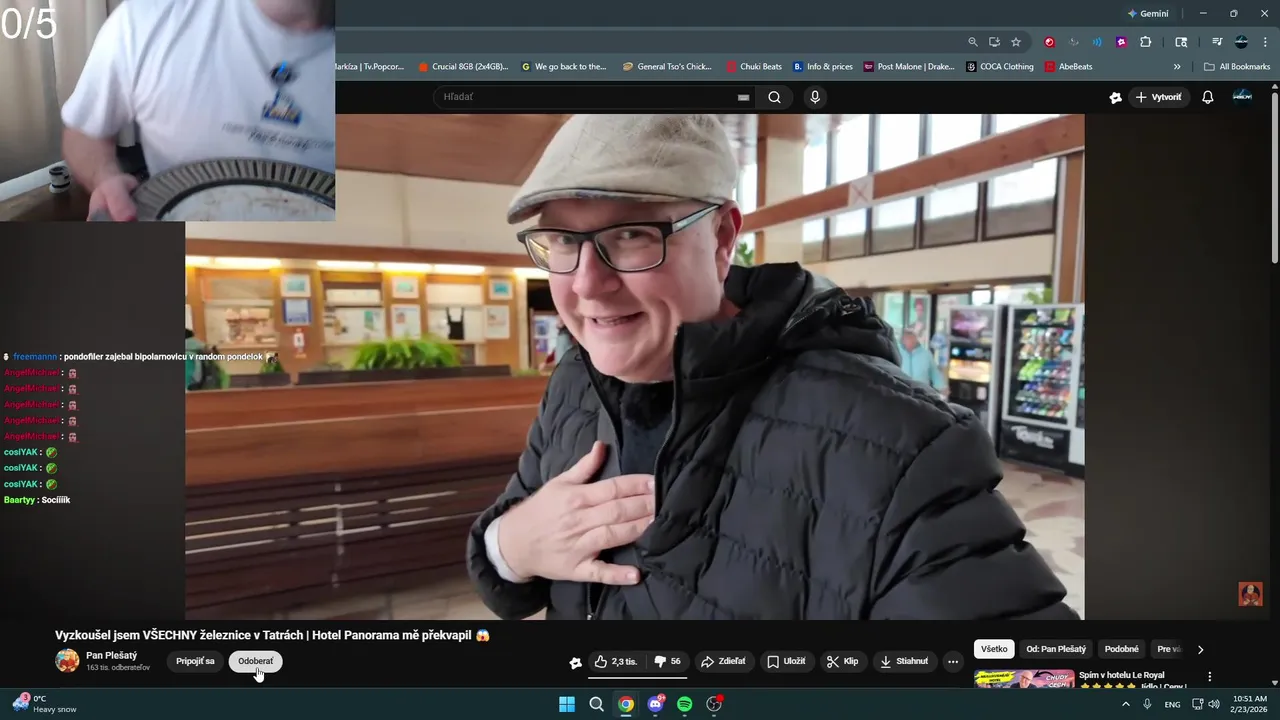Click the Odoberať subscribe button
1280x720 pixels.
(x=255, y=661)
